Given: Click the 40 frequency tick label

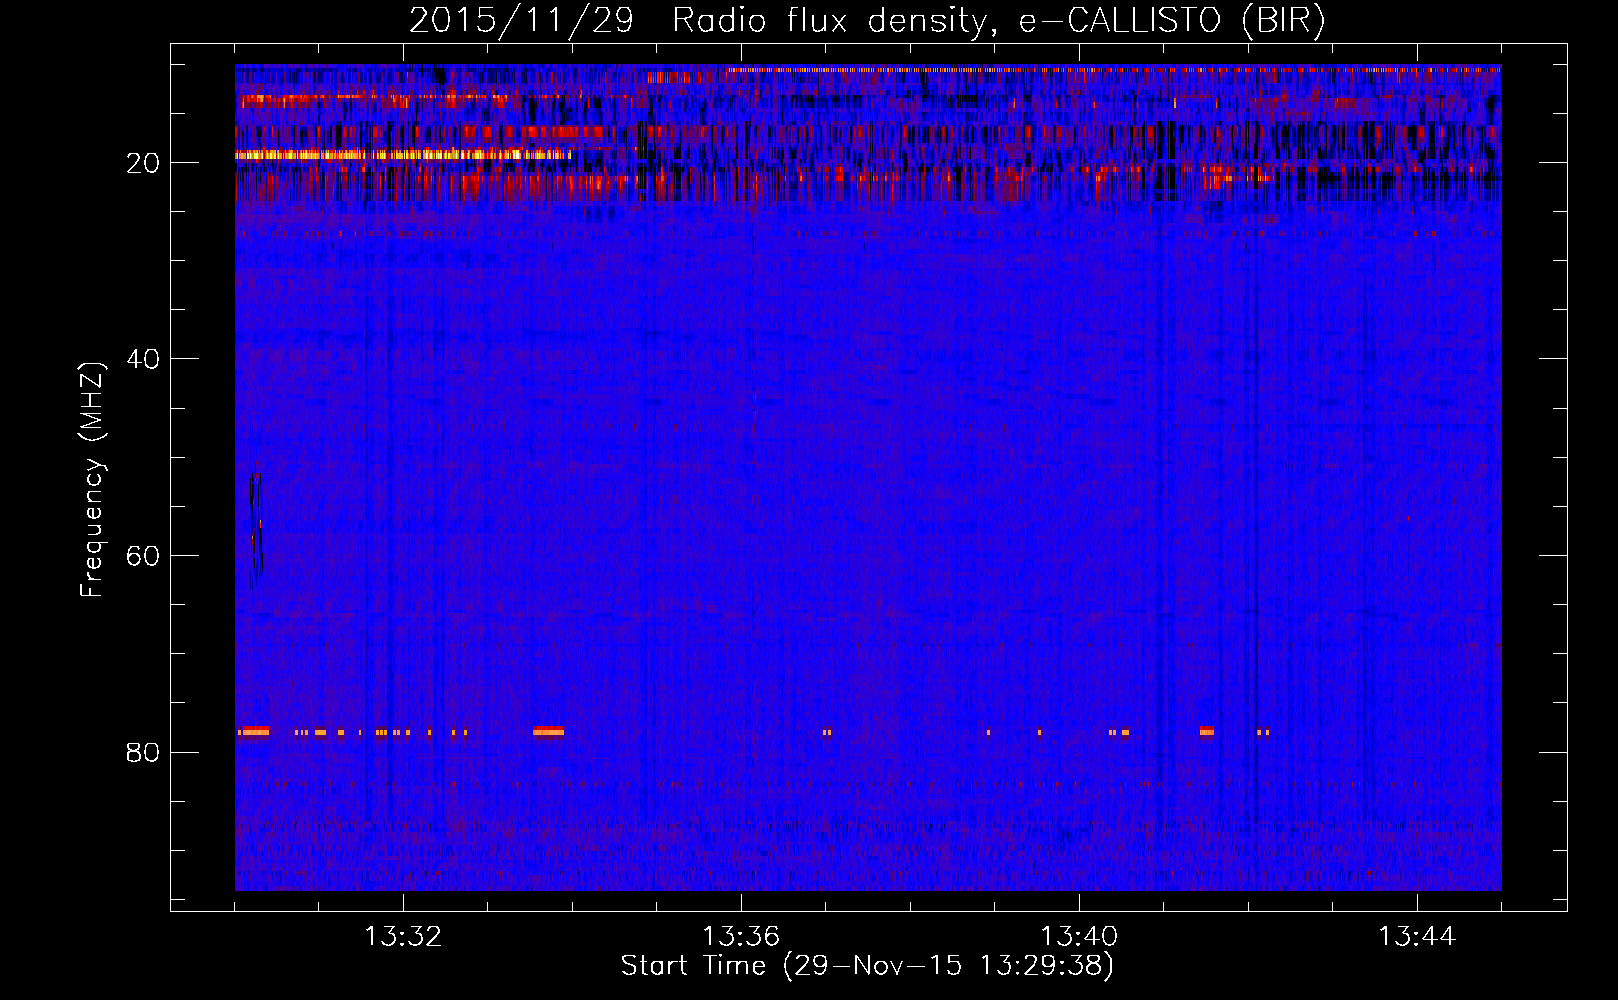Looking at the screenshot, I should pos(144,359).
